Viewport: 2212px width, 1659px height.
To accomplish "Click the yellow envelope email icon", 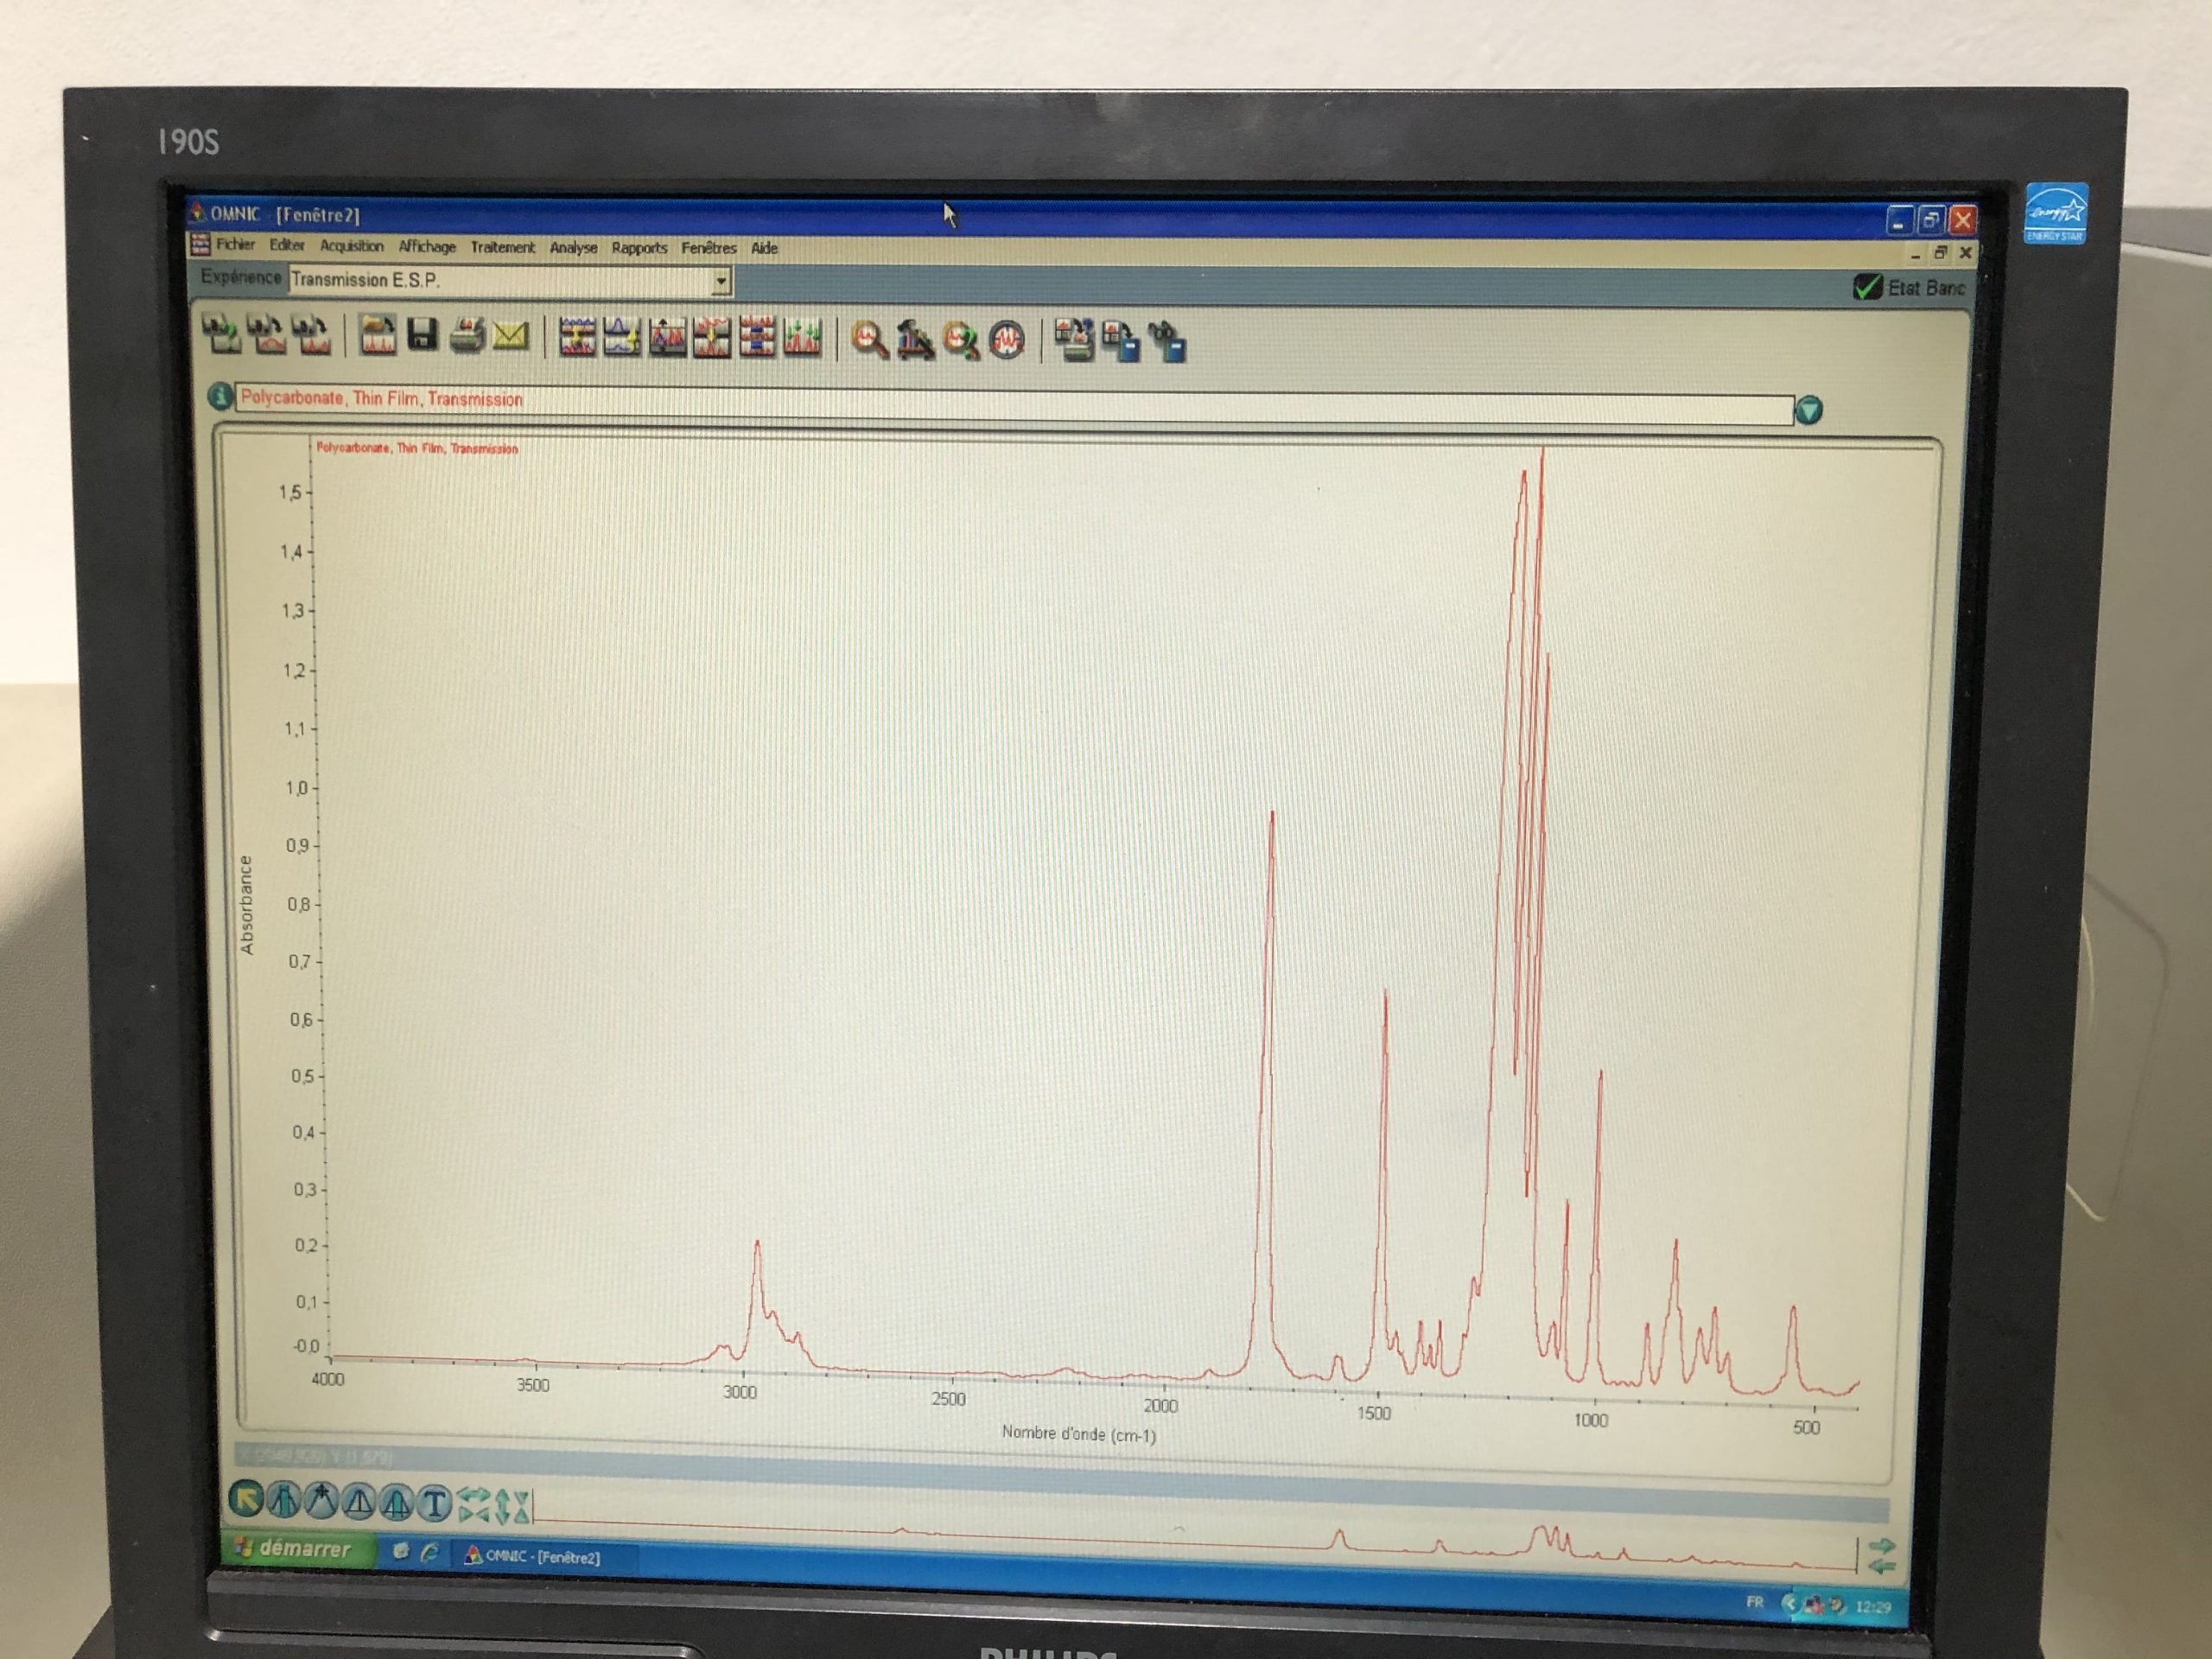I will coord(510,336).
